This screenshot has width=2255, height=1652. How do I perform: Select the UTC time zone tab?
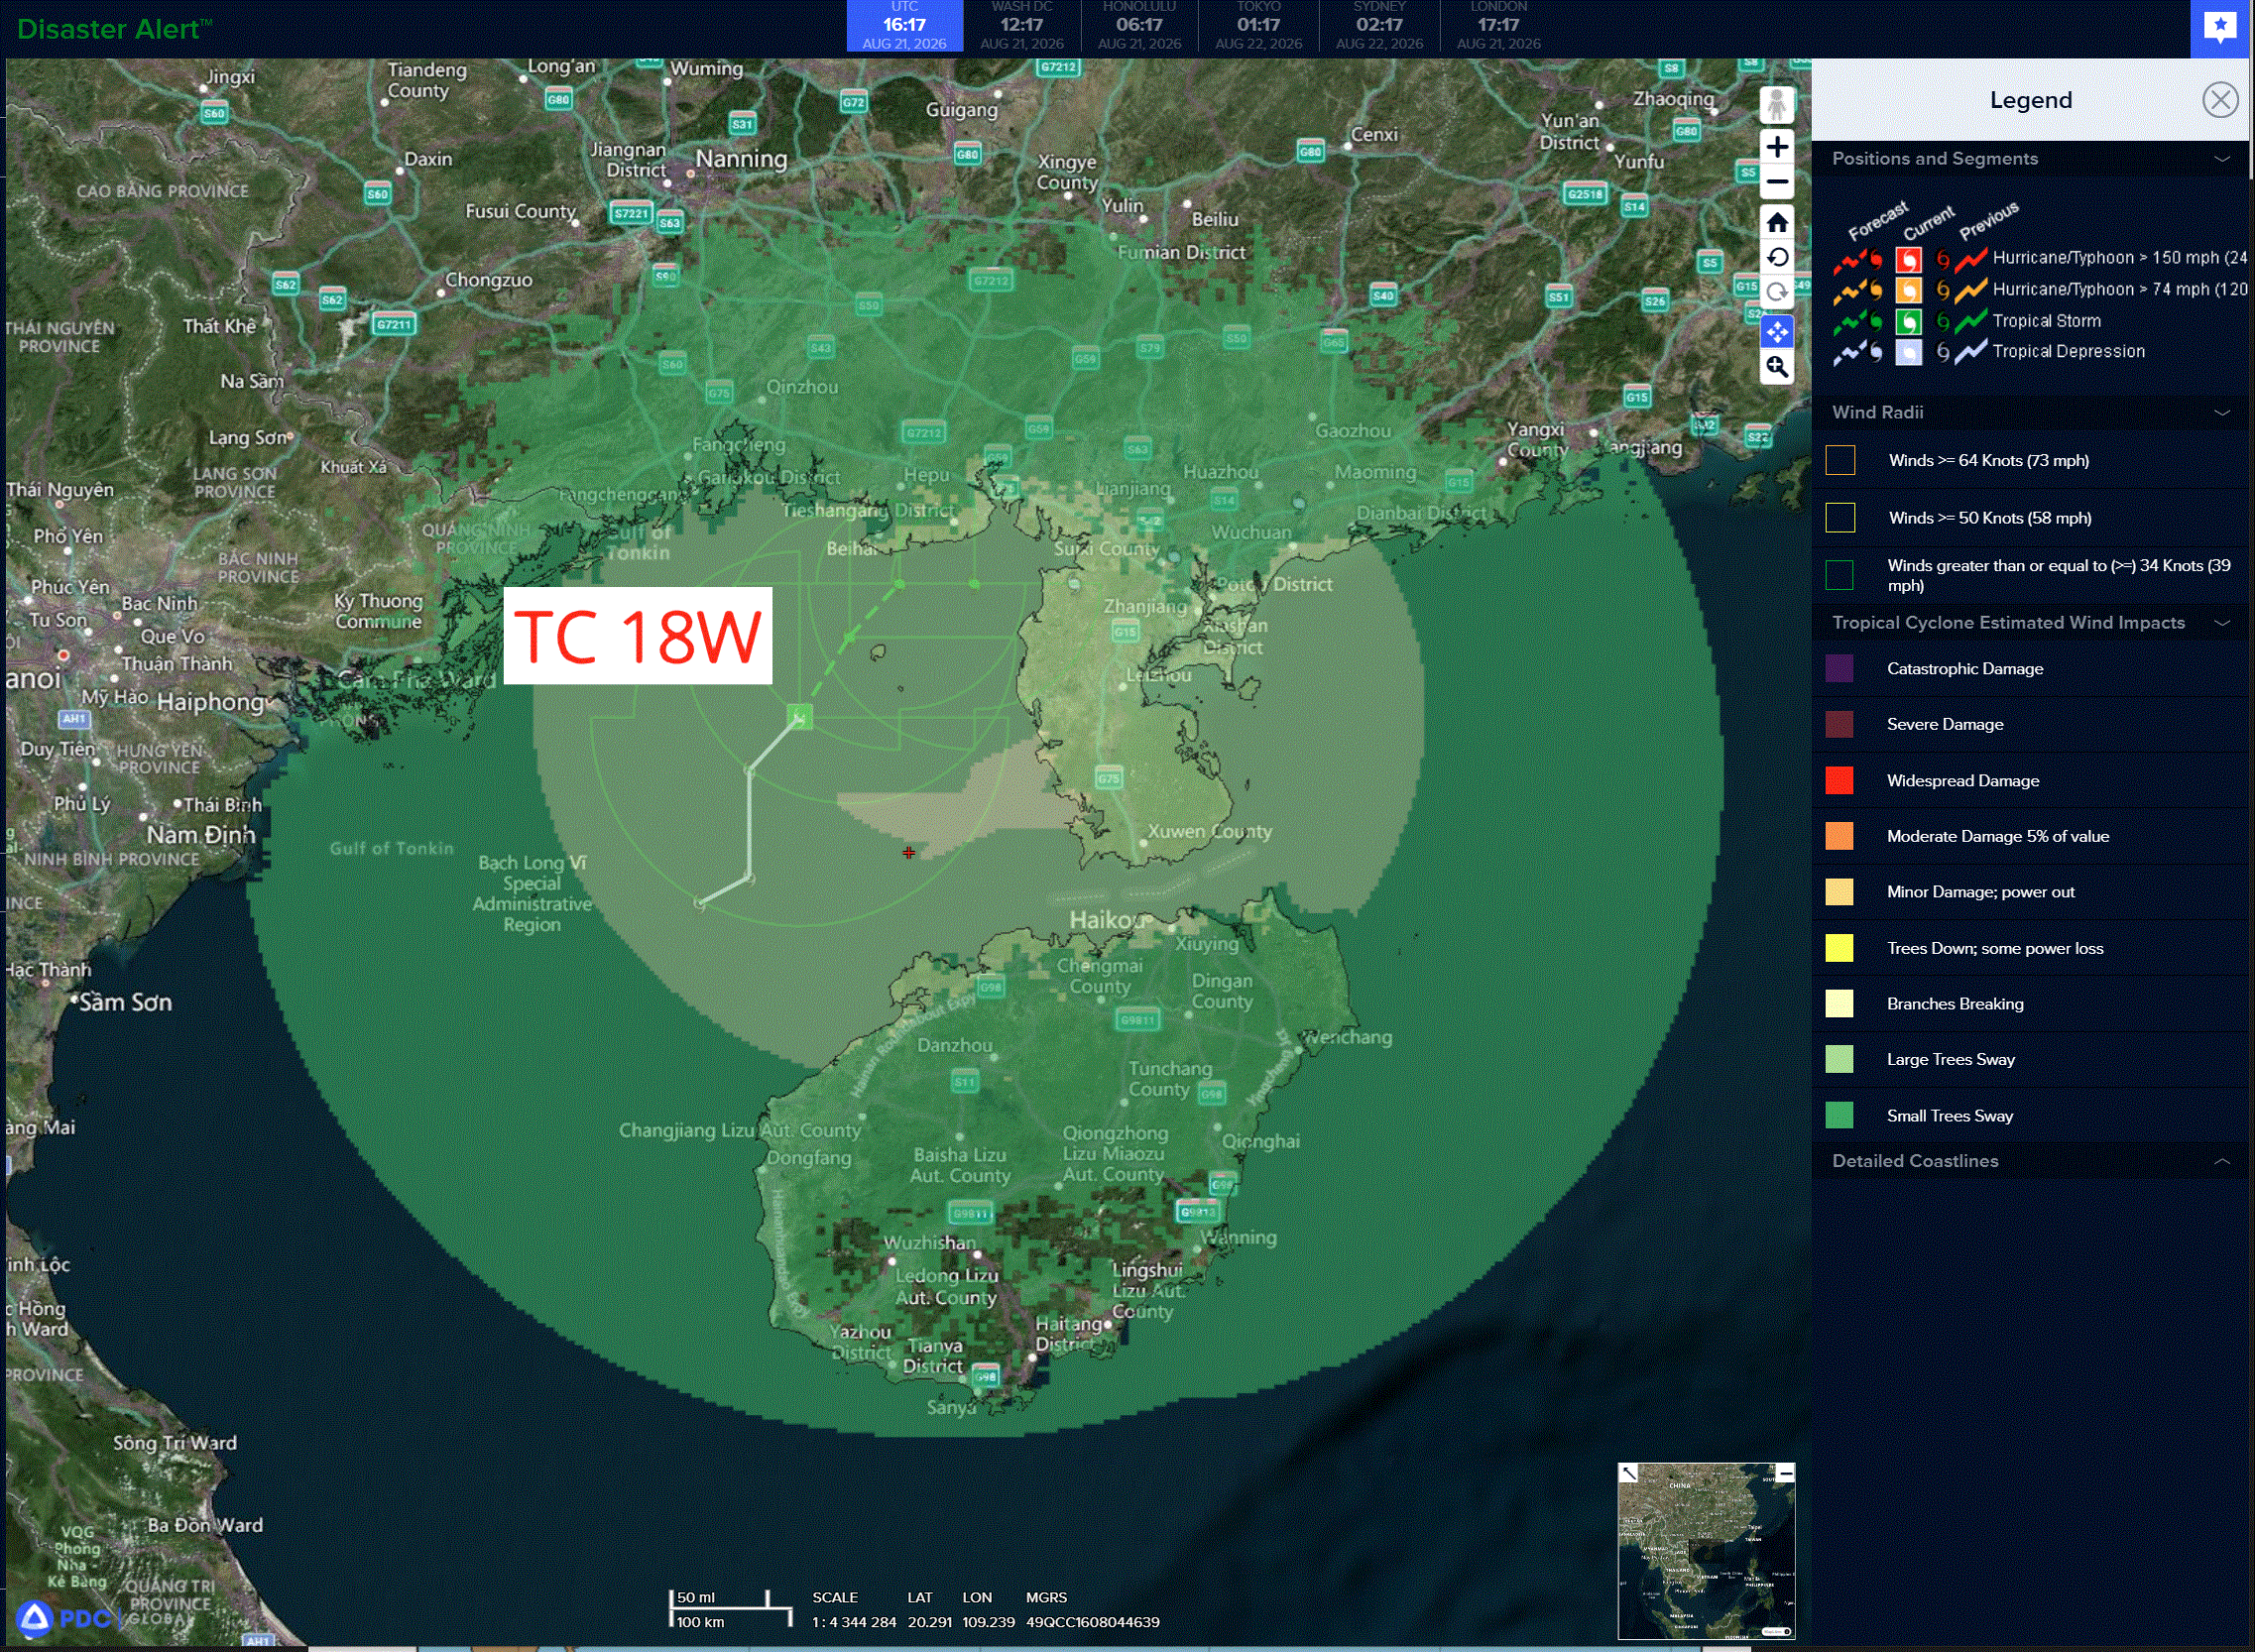(904, 26)
